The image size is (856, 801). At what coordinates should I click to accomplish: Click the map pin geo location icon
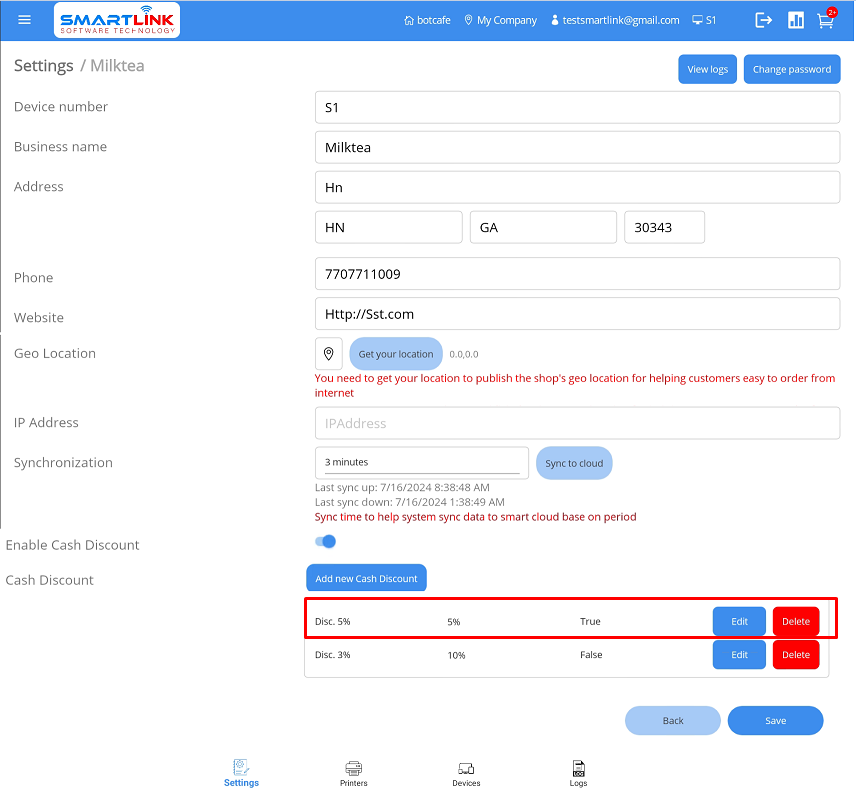pyautogui.click(x=329, y=354)
